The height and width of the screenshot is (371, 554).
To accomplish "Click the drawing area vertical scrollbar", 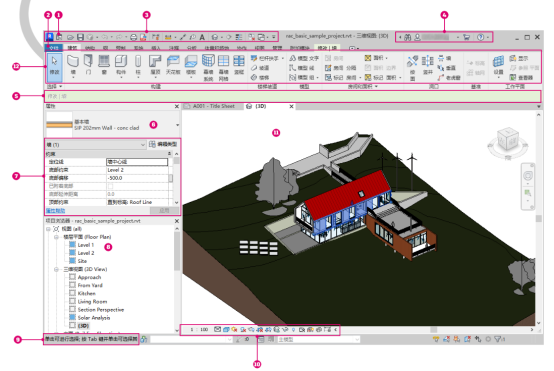I will [x=538, y=218].
